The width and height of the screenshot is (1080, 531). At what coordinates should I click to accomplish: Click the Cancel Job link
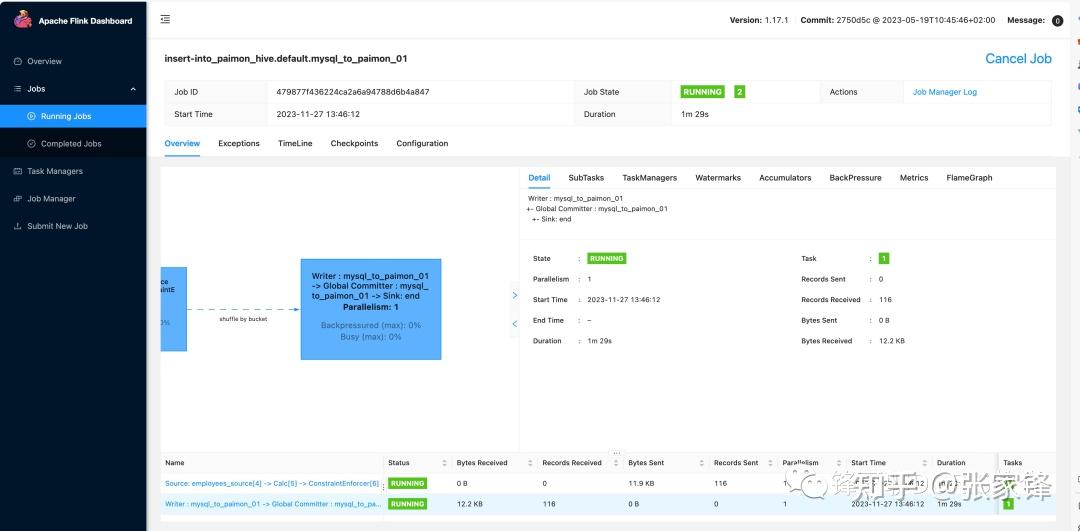1018,59
